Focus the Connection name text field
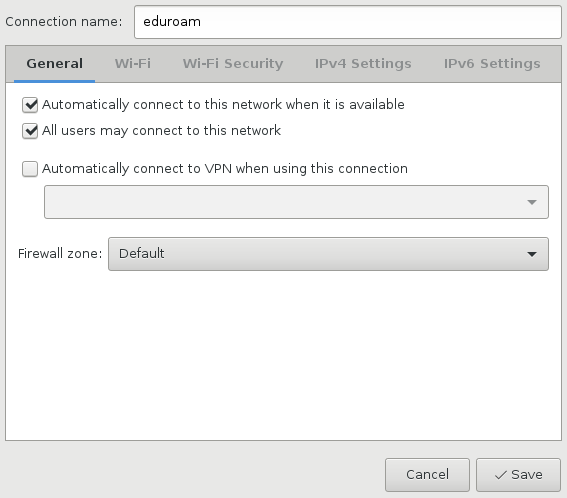This screenshot has width=567, height=498. [348, 22]
